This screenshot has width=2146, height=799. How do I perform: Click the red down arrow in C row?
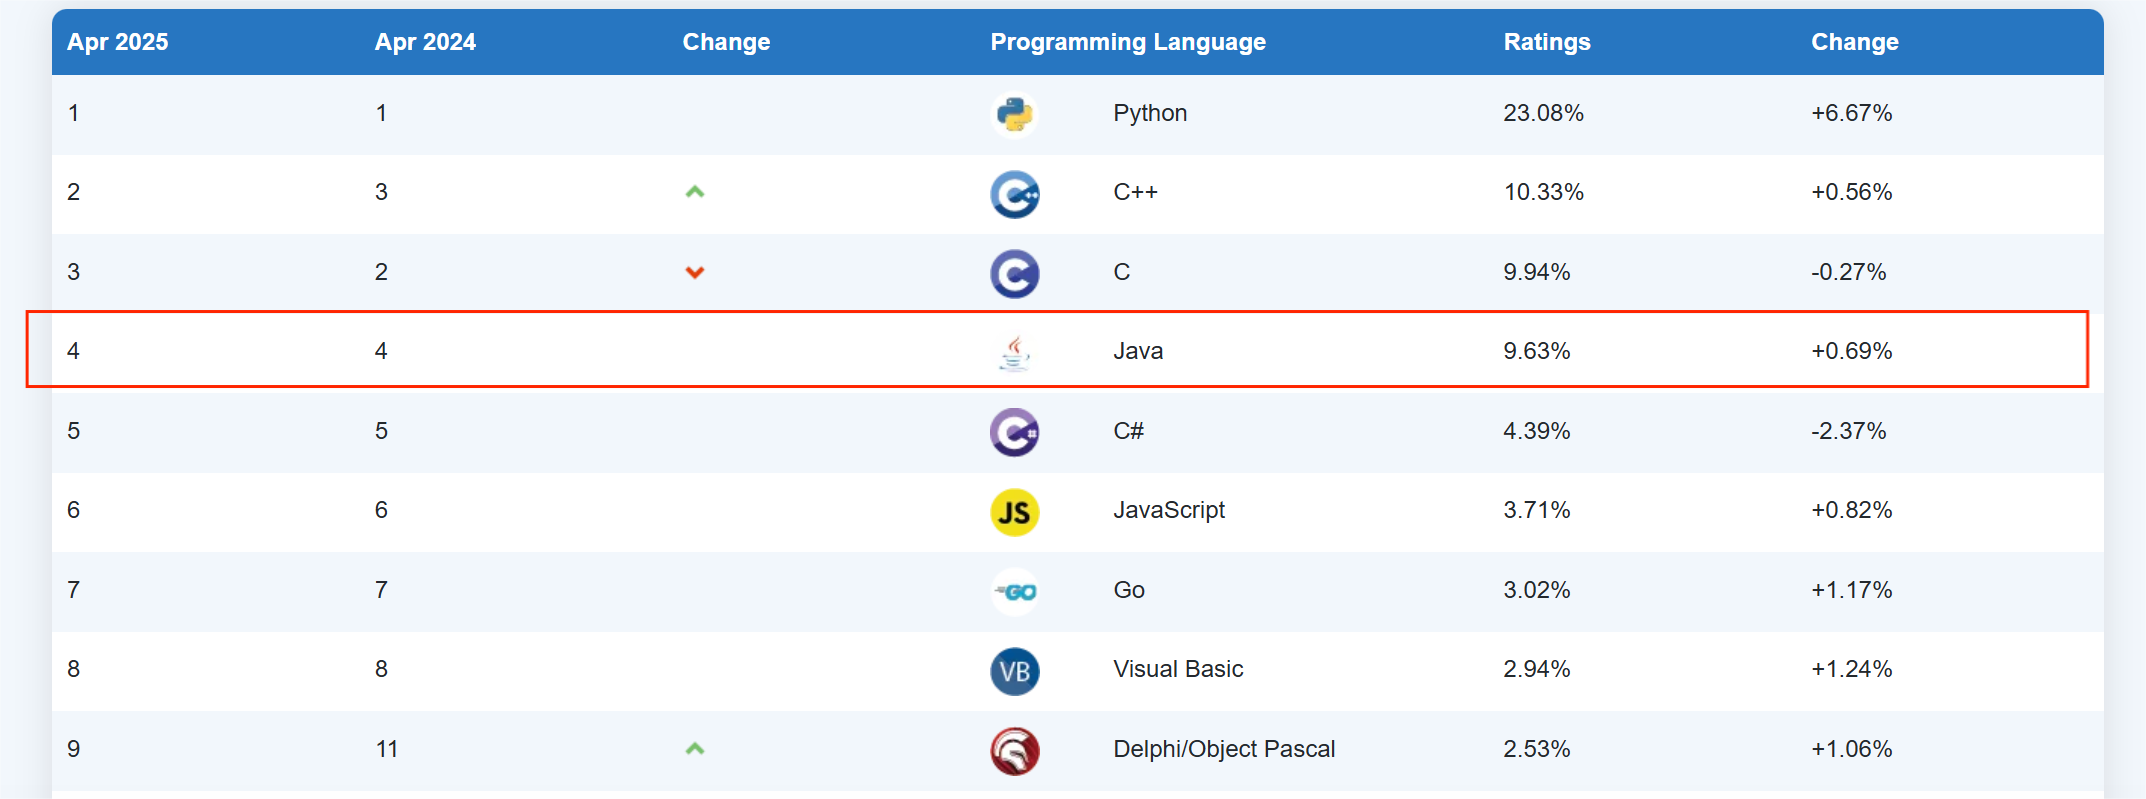tap(695, 272)
